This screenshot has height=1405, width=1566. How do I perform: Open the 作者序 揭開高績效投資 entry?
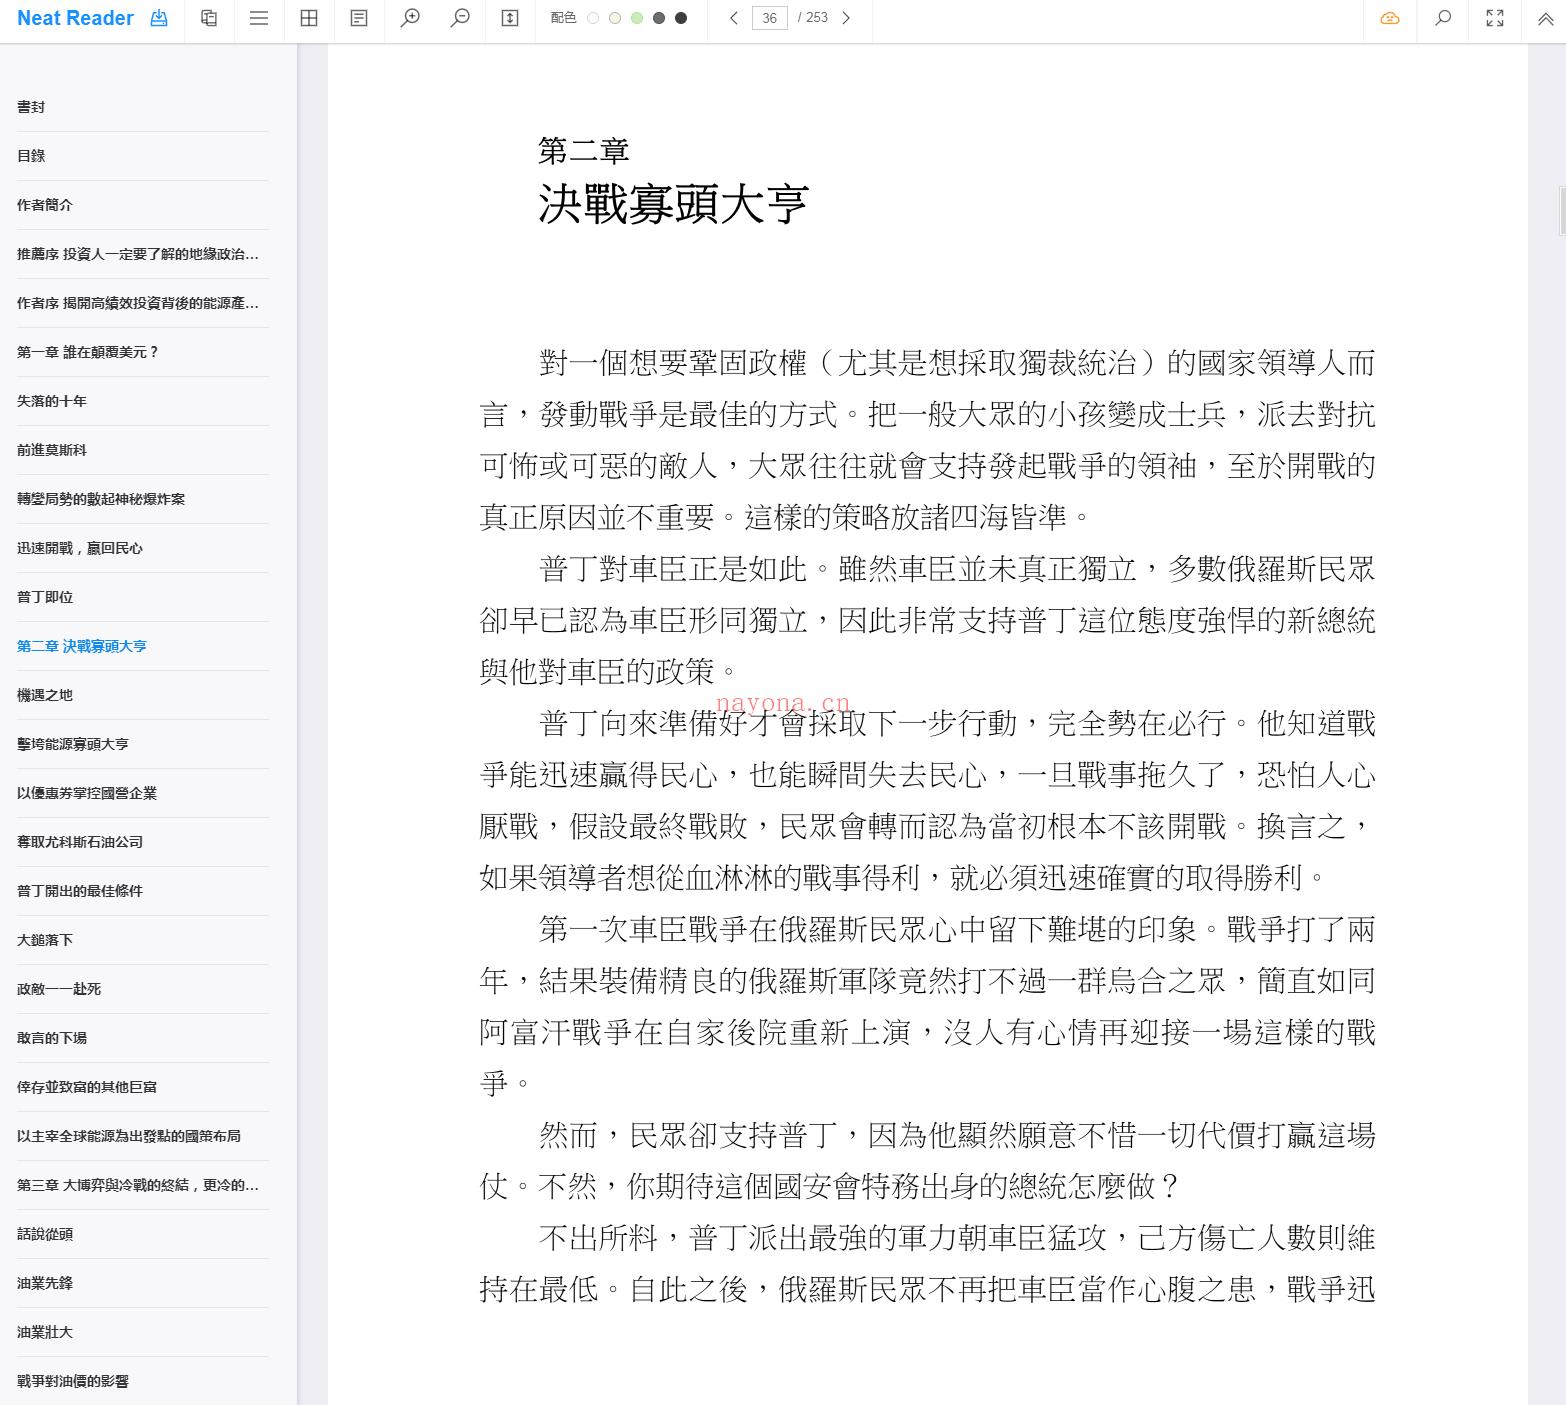[x=138, y=303]
